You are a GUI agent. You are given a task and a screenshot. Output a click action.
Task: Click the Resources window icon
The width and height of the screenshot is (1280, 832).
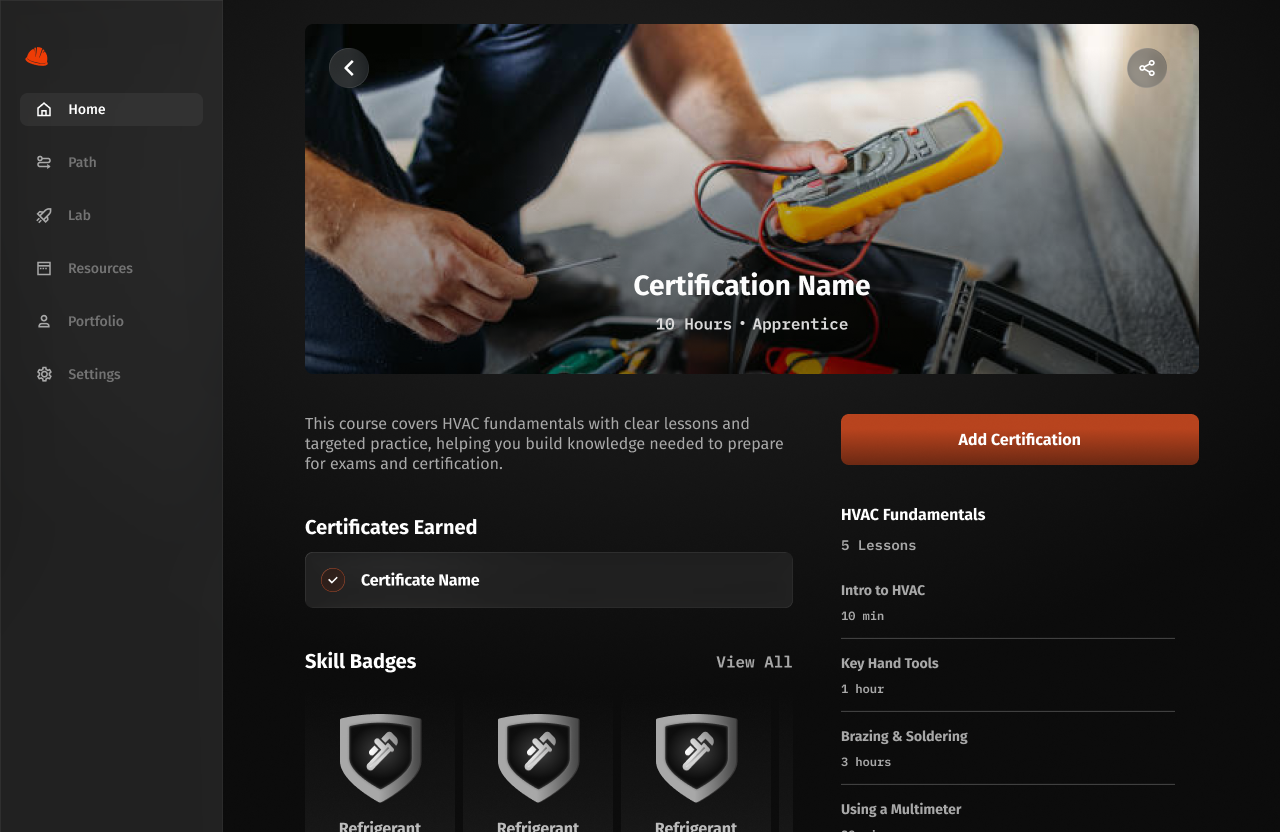(44, 268)
